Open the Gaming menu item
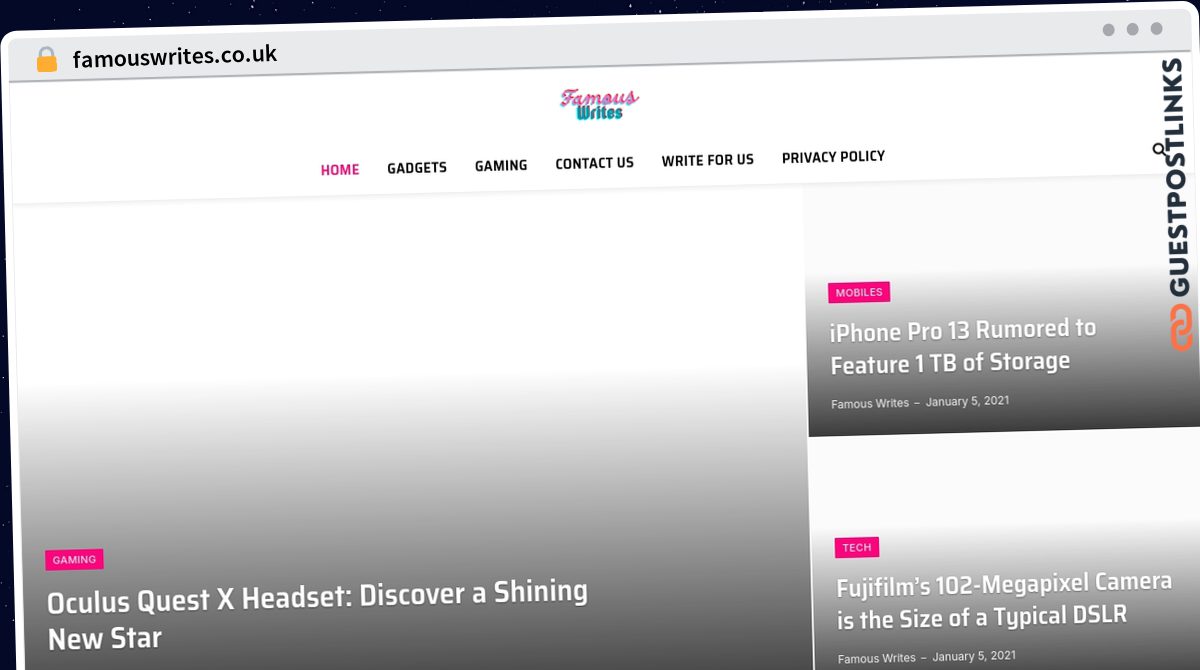 [501, 165]
